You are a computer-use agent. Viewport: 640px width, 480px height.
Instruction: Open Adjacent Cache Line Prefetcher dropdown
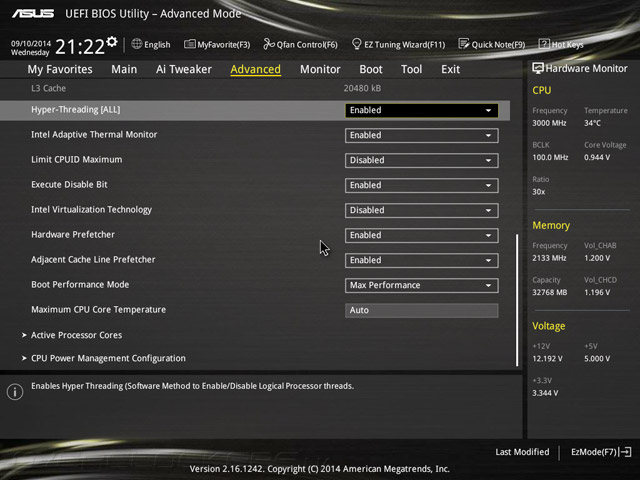(422, 260)
